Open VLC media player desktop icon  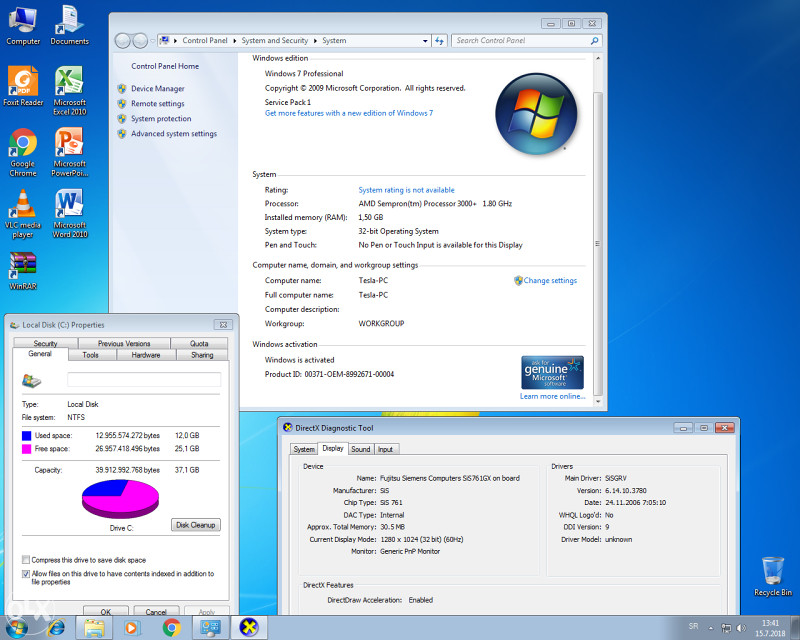23,213
